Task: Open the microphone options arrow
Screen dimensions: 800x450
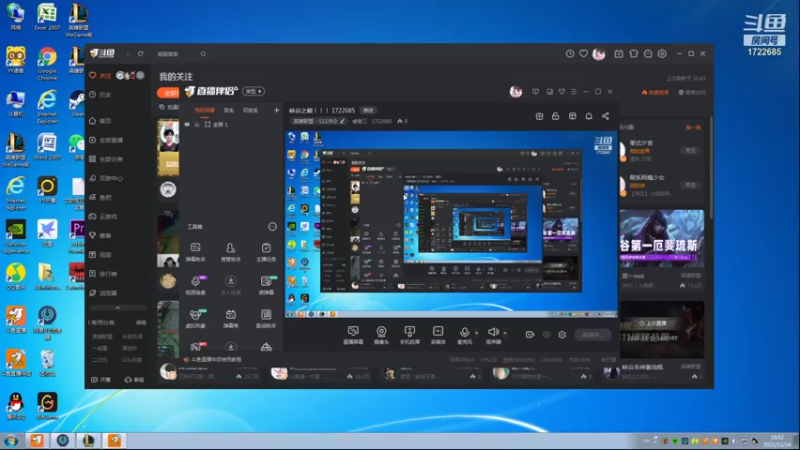Action: [477, 333]
